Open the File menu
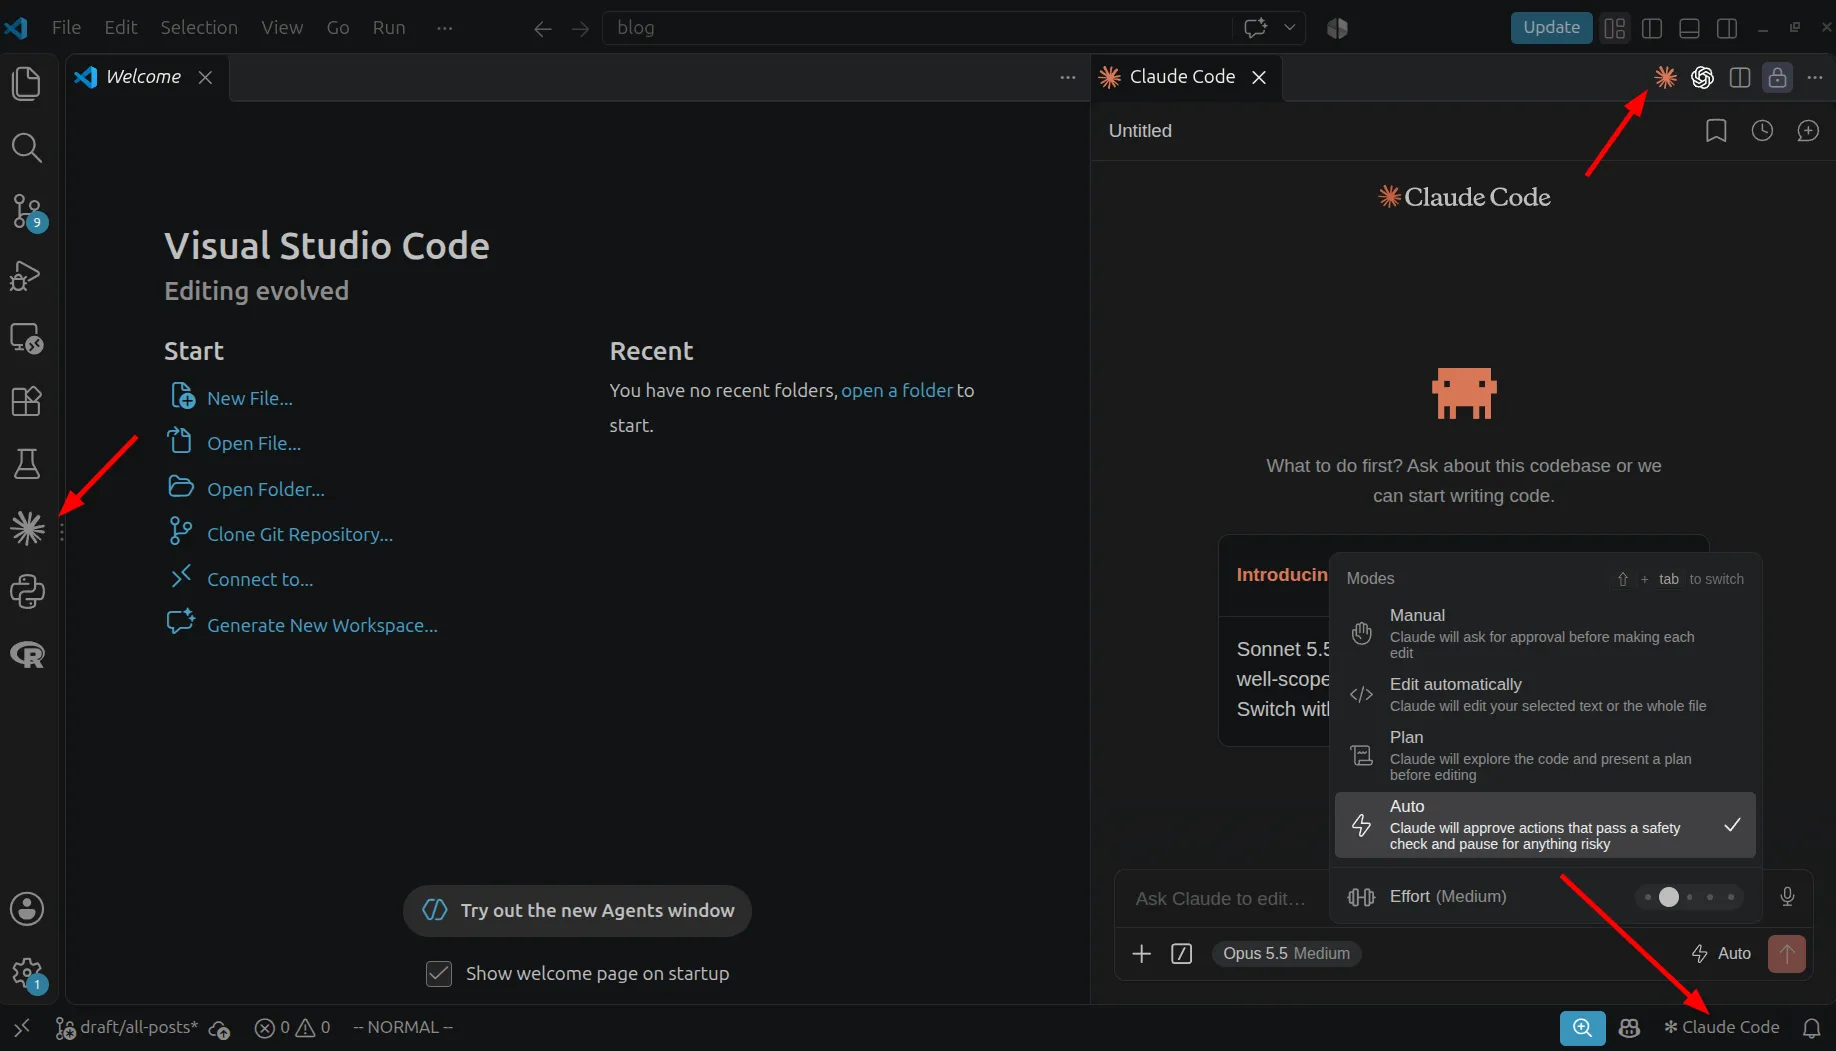The width and height of the screenshot is (1836, 1051). (x=66, y=28)
